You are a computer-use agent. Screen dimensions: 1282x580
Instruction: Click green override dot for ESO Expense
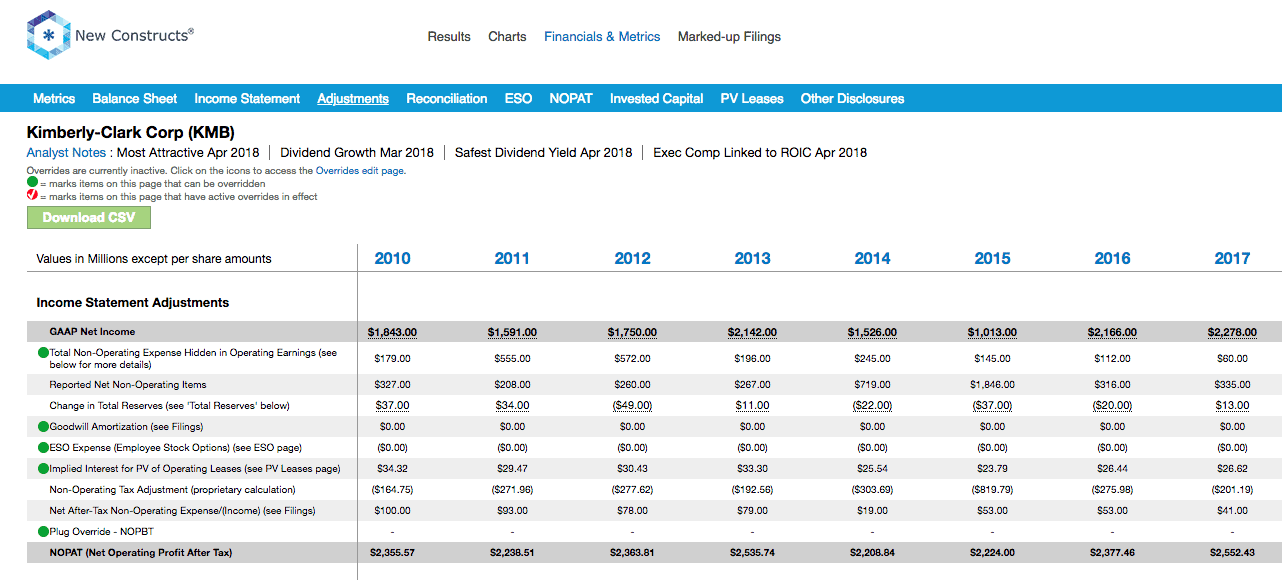pos(43,447)
